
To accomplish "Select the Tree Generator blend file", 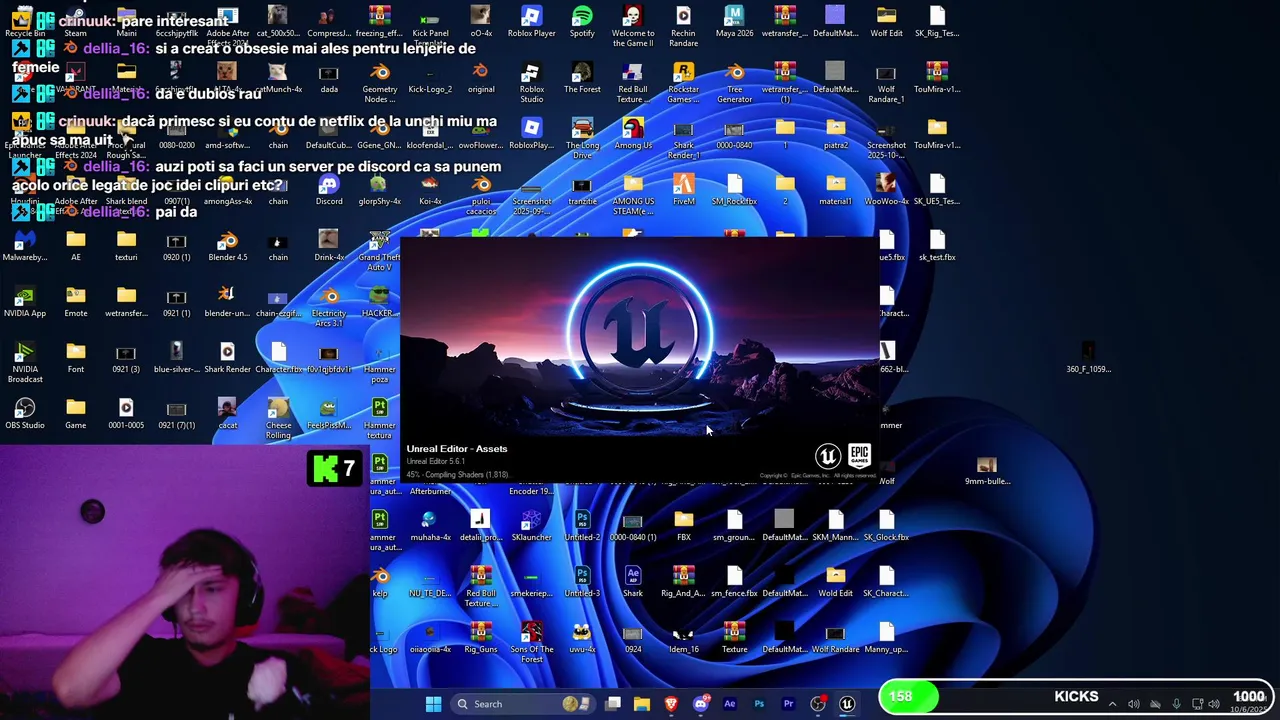I will coord(734,82).
